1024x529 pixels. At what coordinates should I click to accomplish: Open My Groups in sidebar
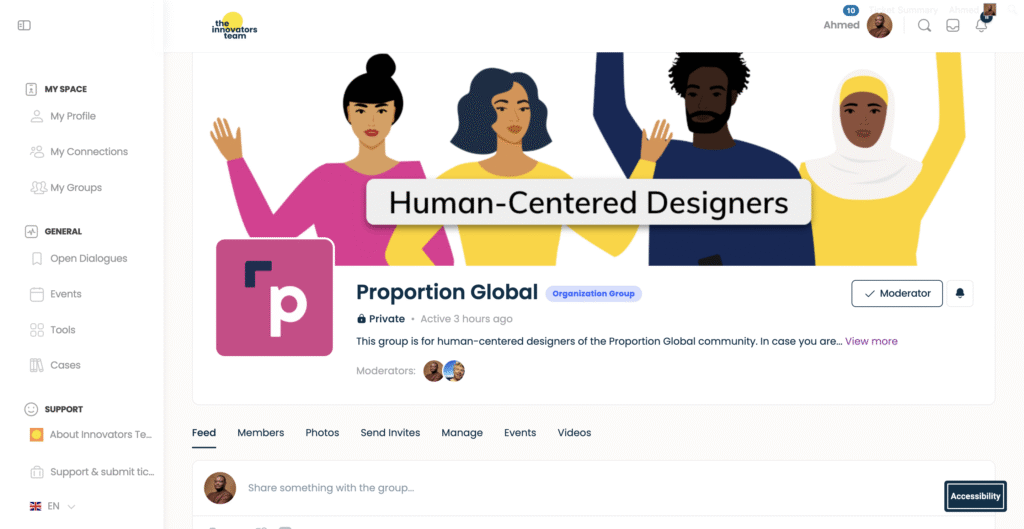pyautogui.click(x=66, y=187)
